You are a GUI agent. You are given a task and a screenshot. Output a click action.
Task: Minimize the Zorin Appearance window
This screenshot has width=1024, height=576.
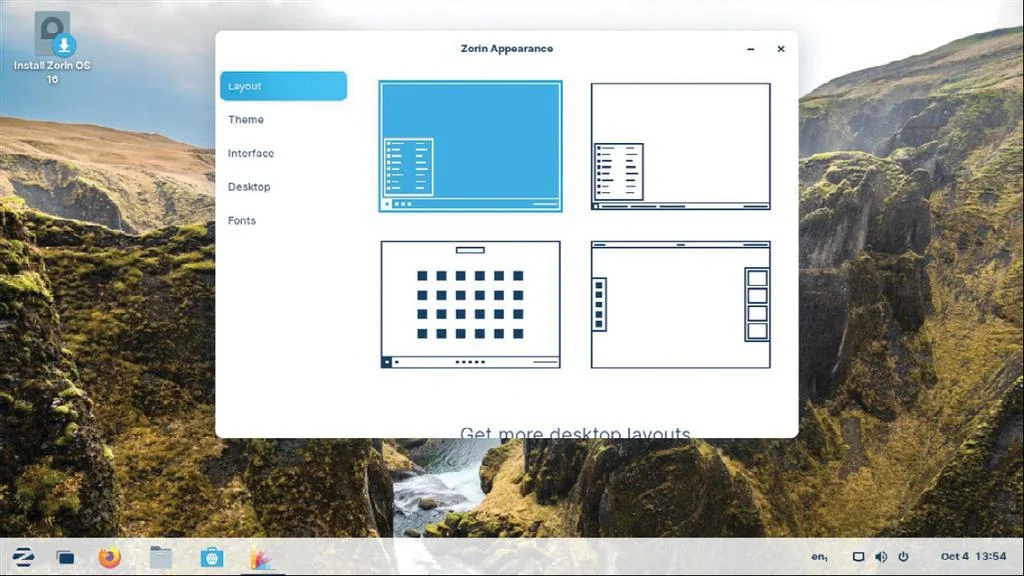(x=751, y=49)
